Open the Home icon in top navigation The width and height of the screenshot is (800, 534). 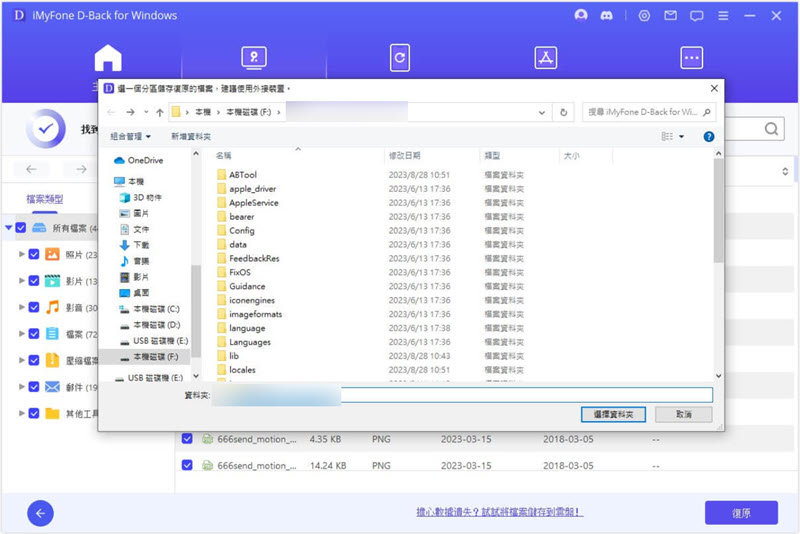pyautogui.click(x=108, y=58)
